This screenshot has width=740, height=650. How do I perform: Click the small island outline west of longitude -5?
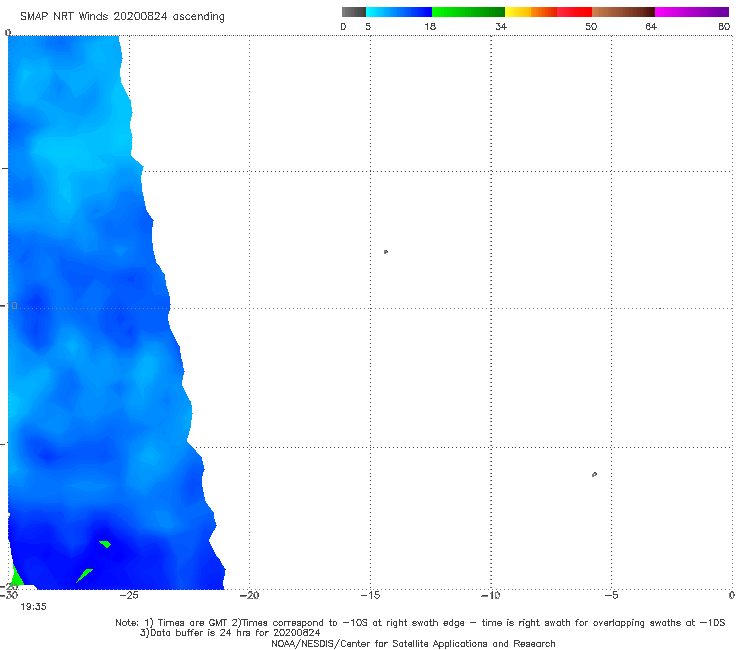click(594, 474)
